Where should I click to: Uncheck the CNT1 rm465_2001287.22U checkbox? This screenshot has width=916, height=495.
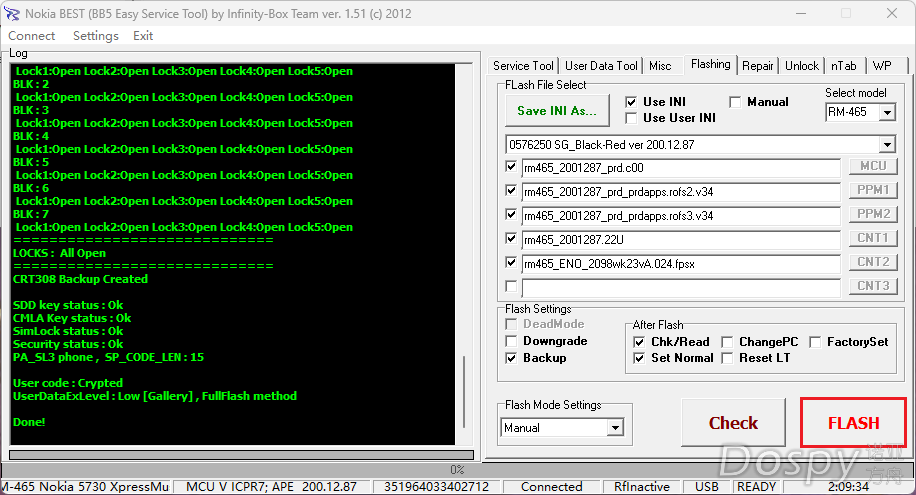pyautogui.click(x=511, y=238)
